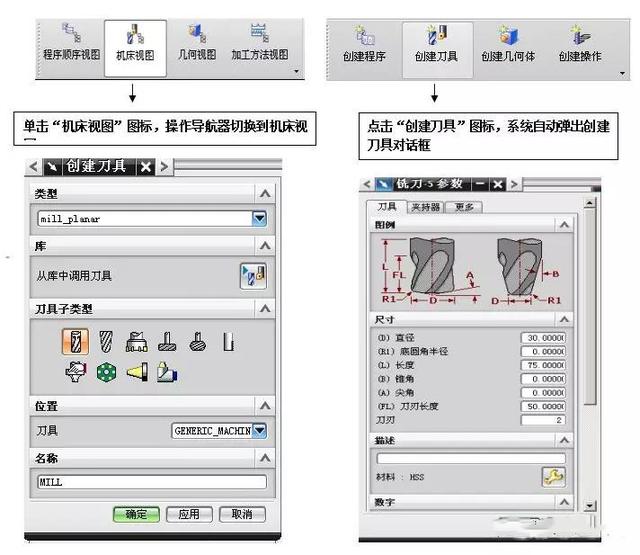Collapse the 名称 section
The height and width of the screenshot is (555, 640).
tap(265, 458)
